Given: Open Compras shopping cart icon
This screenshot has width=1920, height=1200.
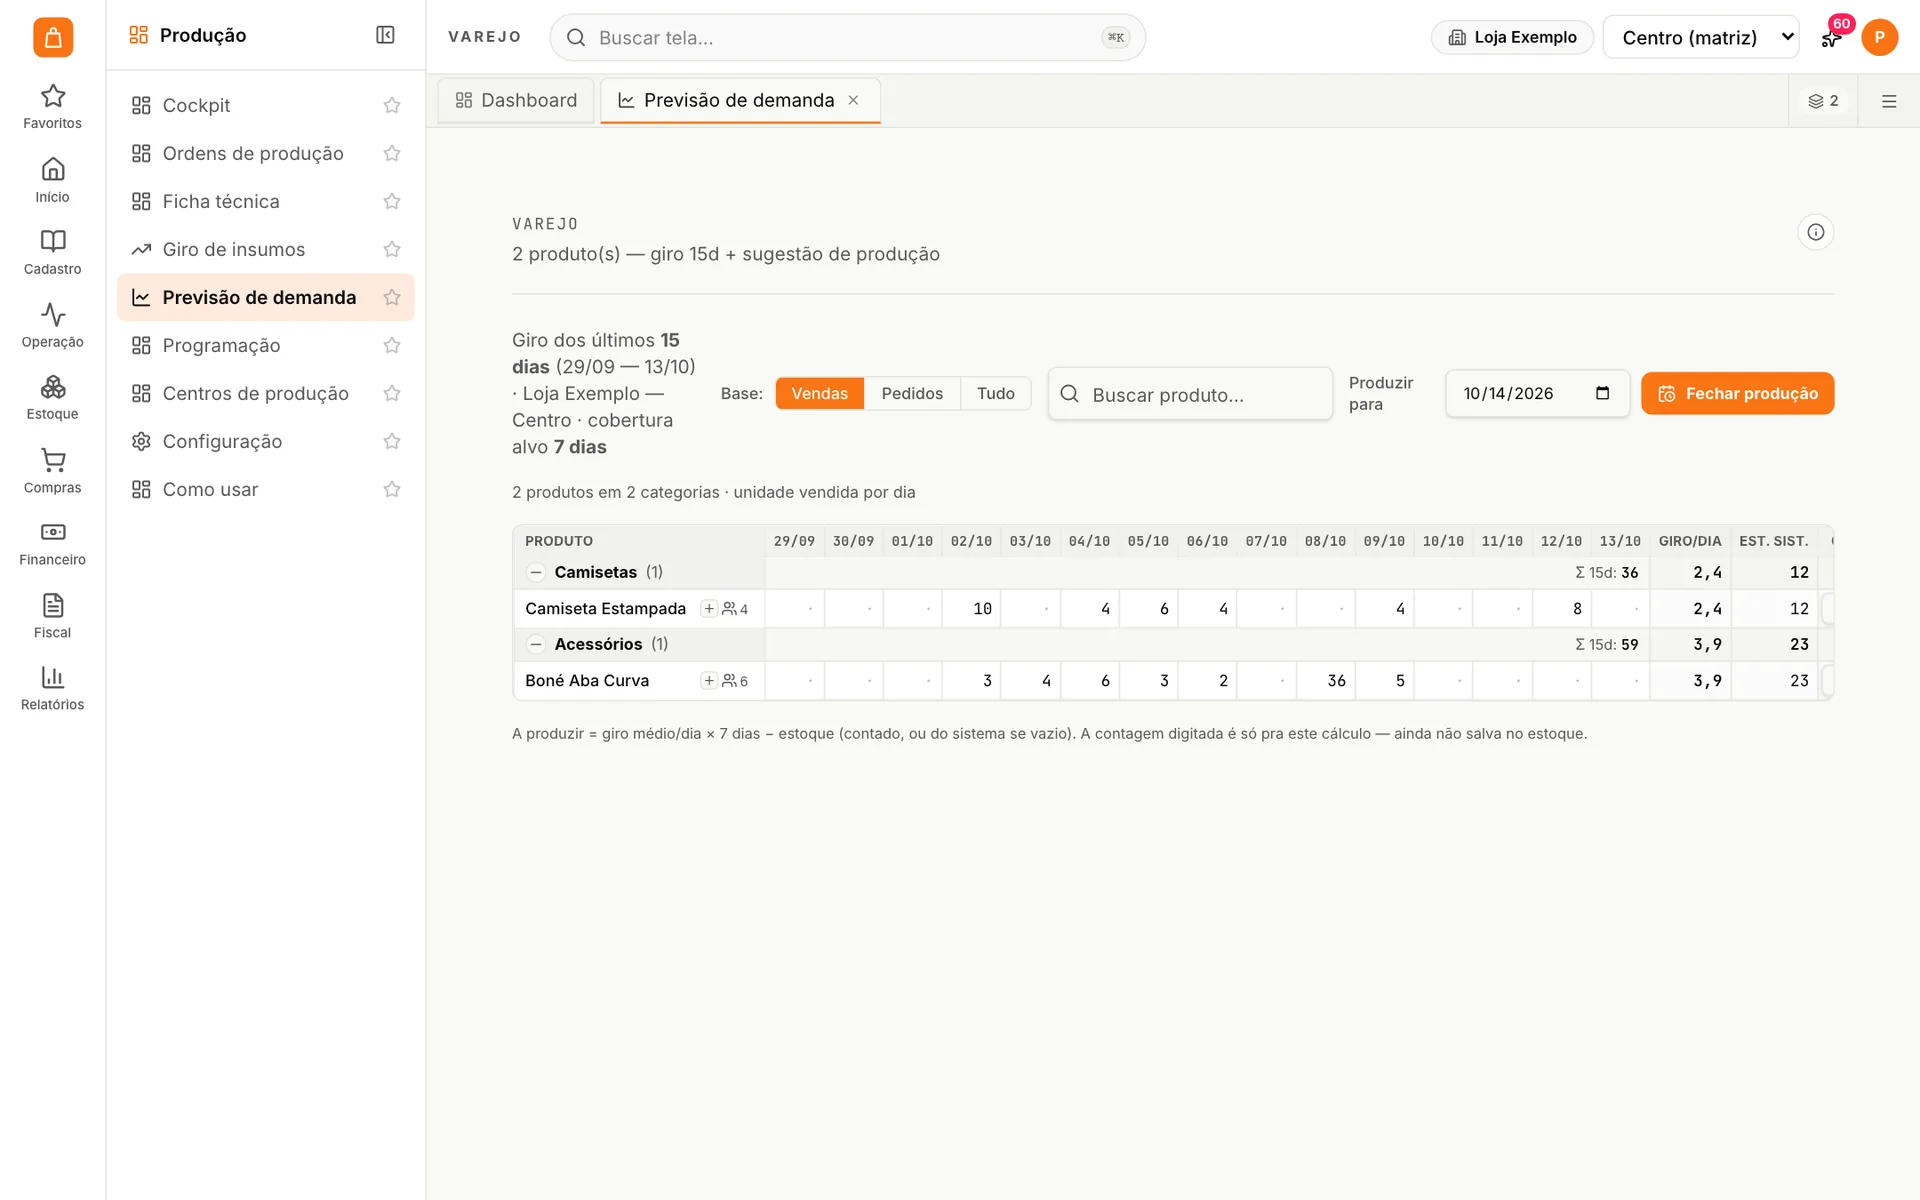Looking at the screenshot, I should [52, 471].
